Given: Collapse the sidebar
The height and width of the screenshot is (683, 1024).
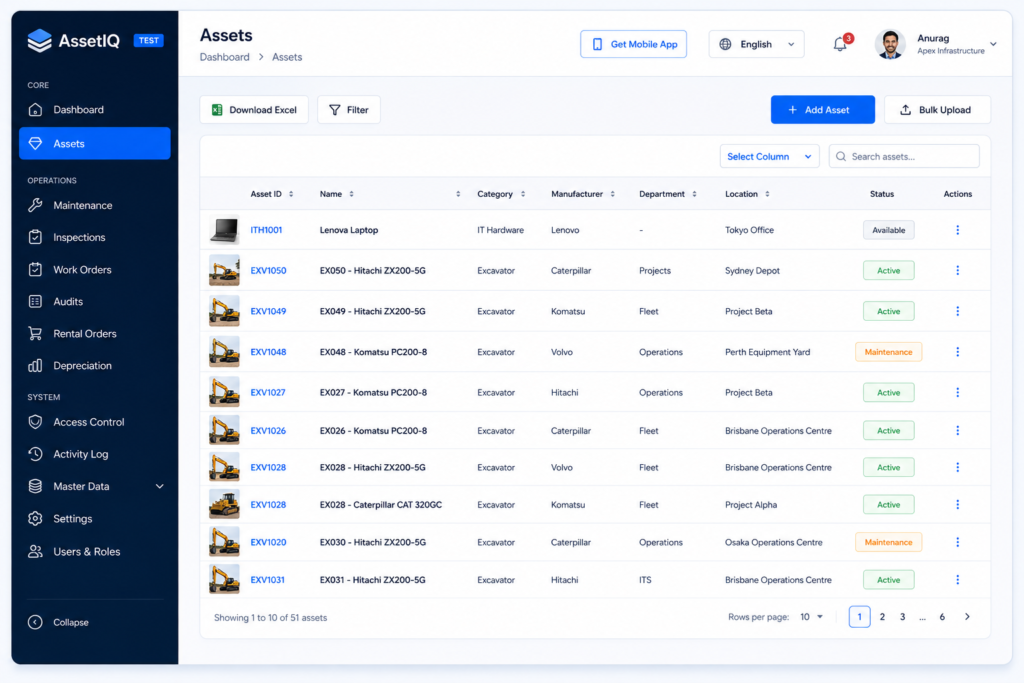Looking at the screenshot, I should (x=59, y=622).
